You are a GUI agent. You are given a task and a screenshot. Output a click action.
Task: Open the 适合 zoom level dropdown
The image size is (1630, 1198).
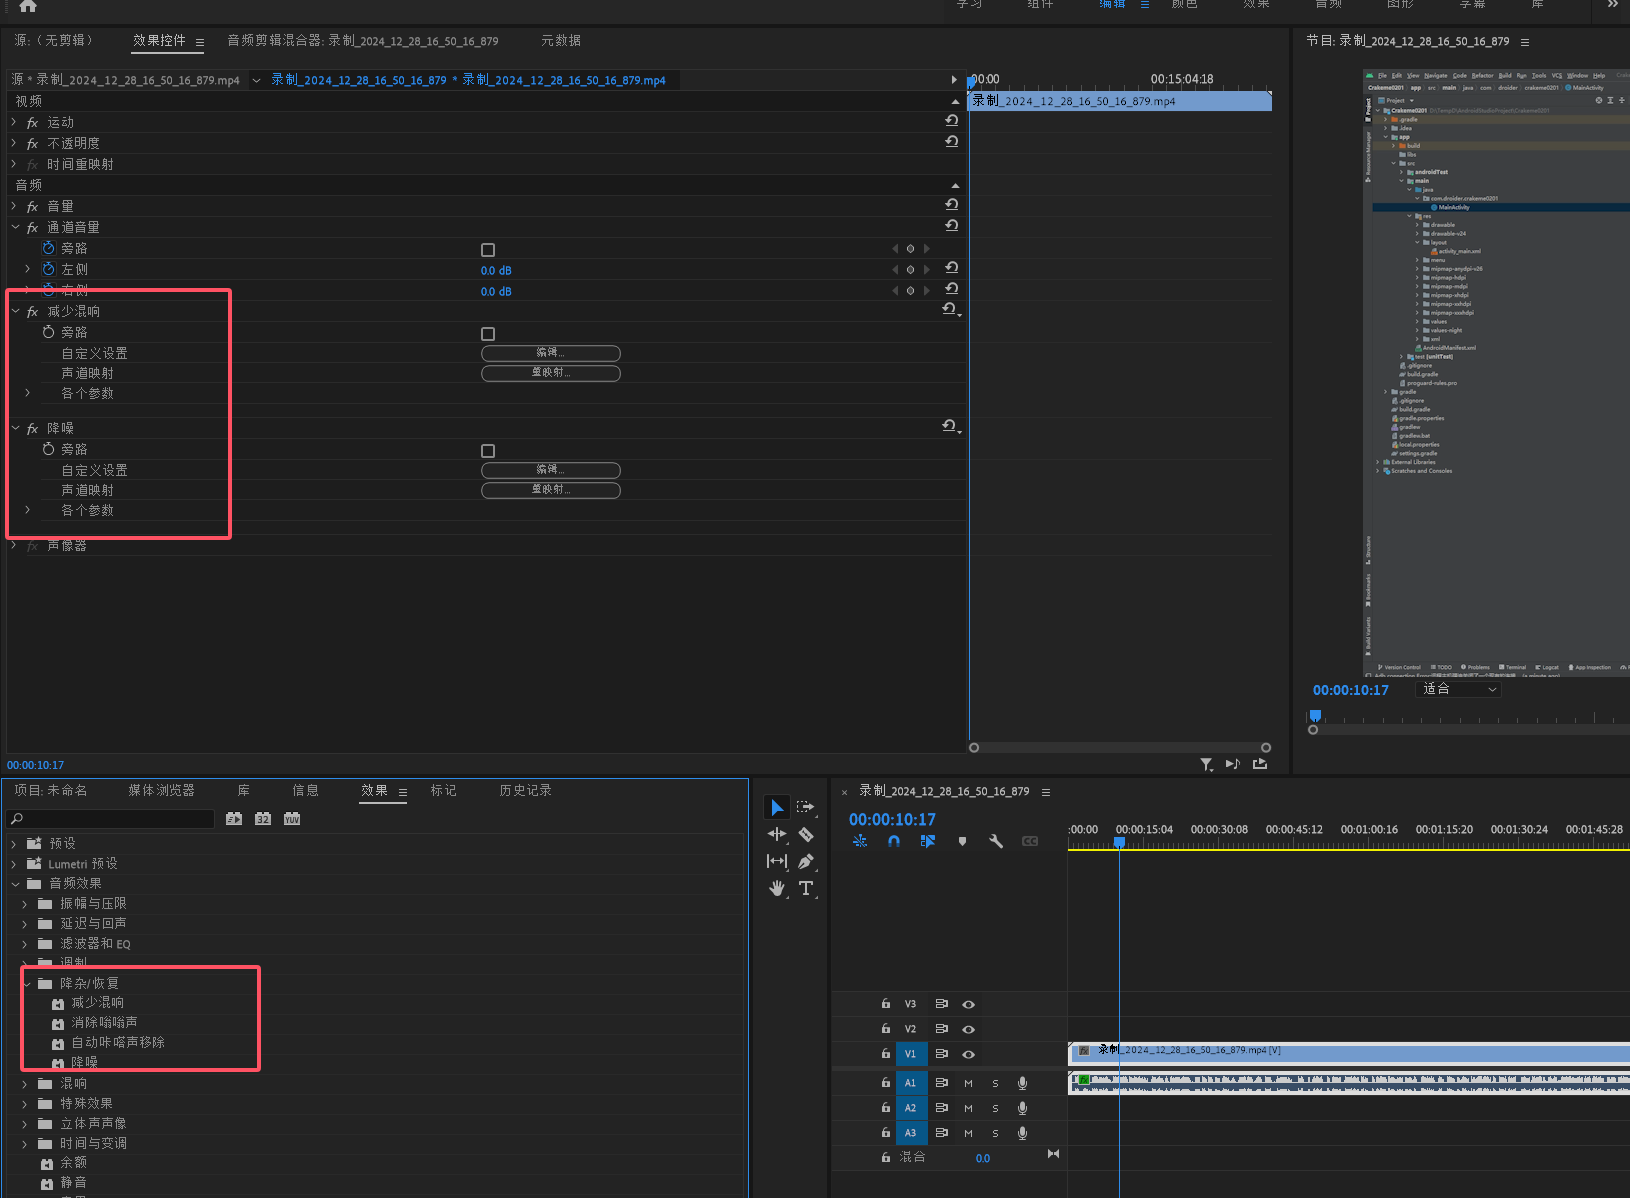coord(1461,689)
